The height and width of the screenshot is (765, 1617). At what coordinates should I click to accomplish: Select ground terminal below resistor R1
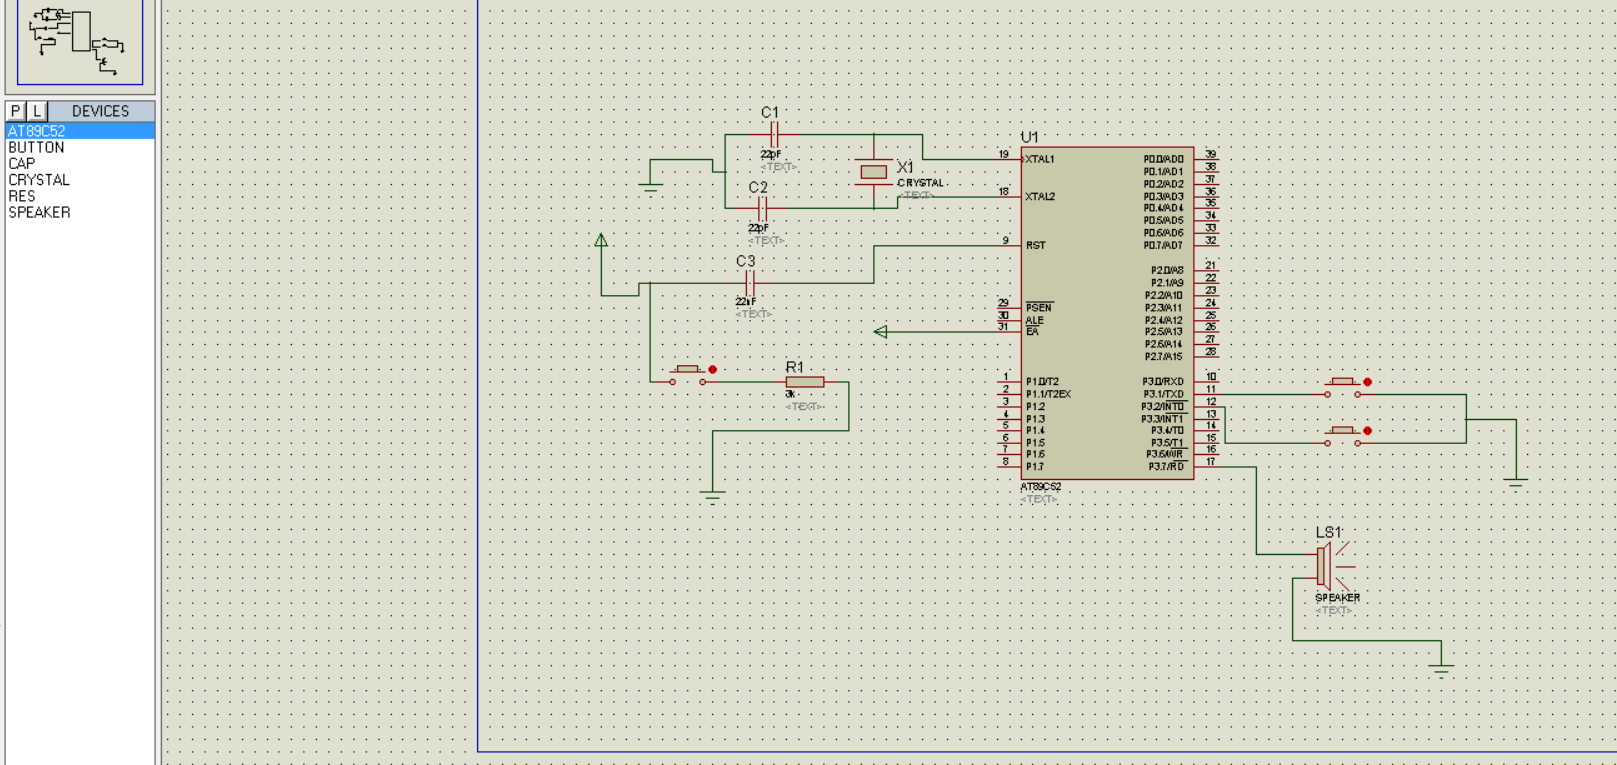point(713,496)
